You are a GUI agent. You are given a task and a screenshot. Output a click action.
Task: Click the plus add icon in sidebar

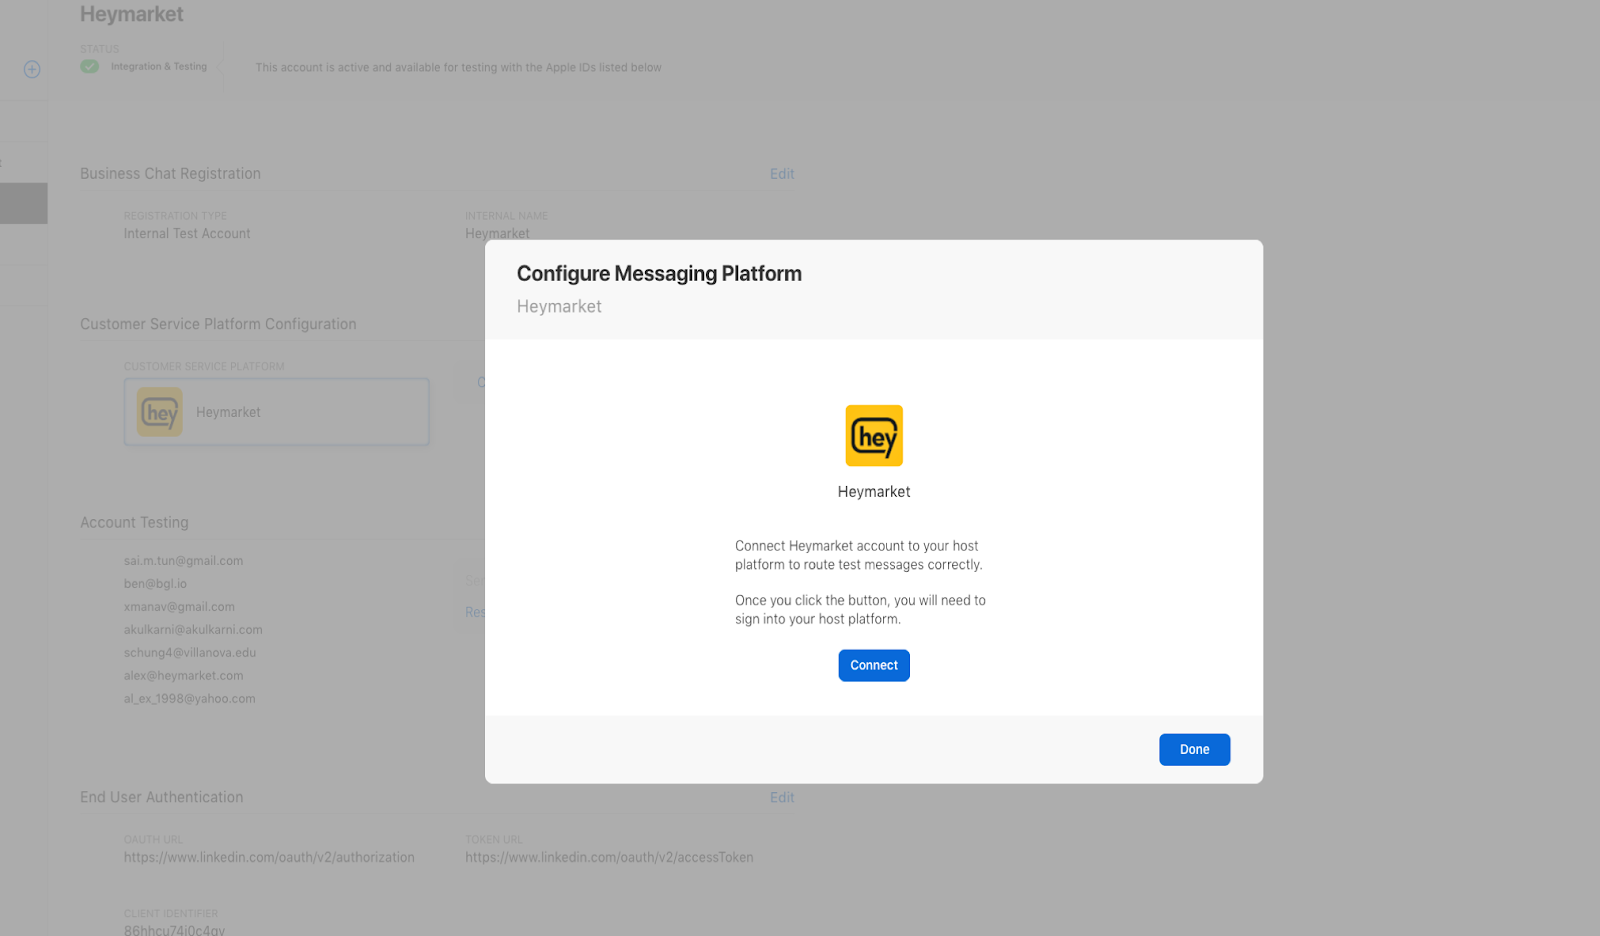coord(32,69)
